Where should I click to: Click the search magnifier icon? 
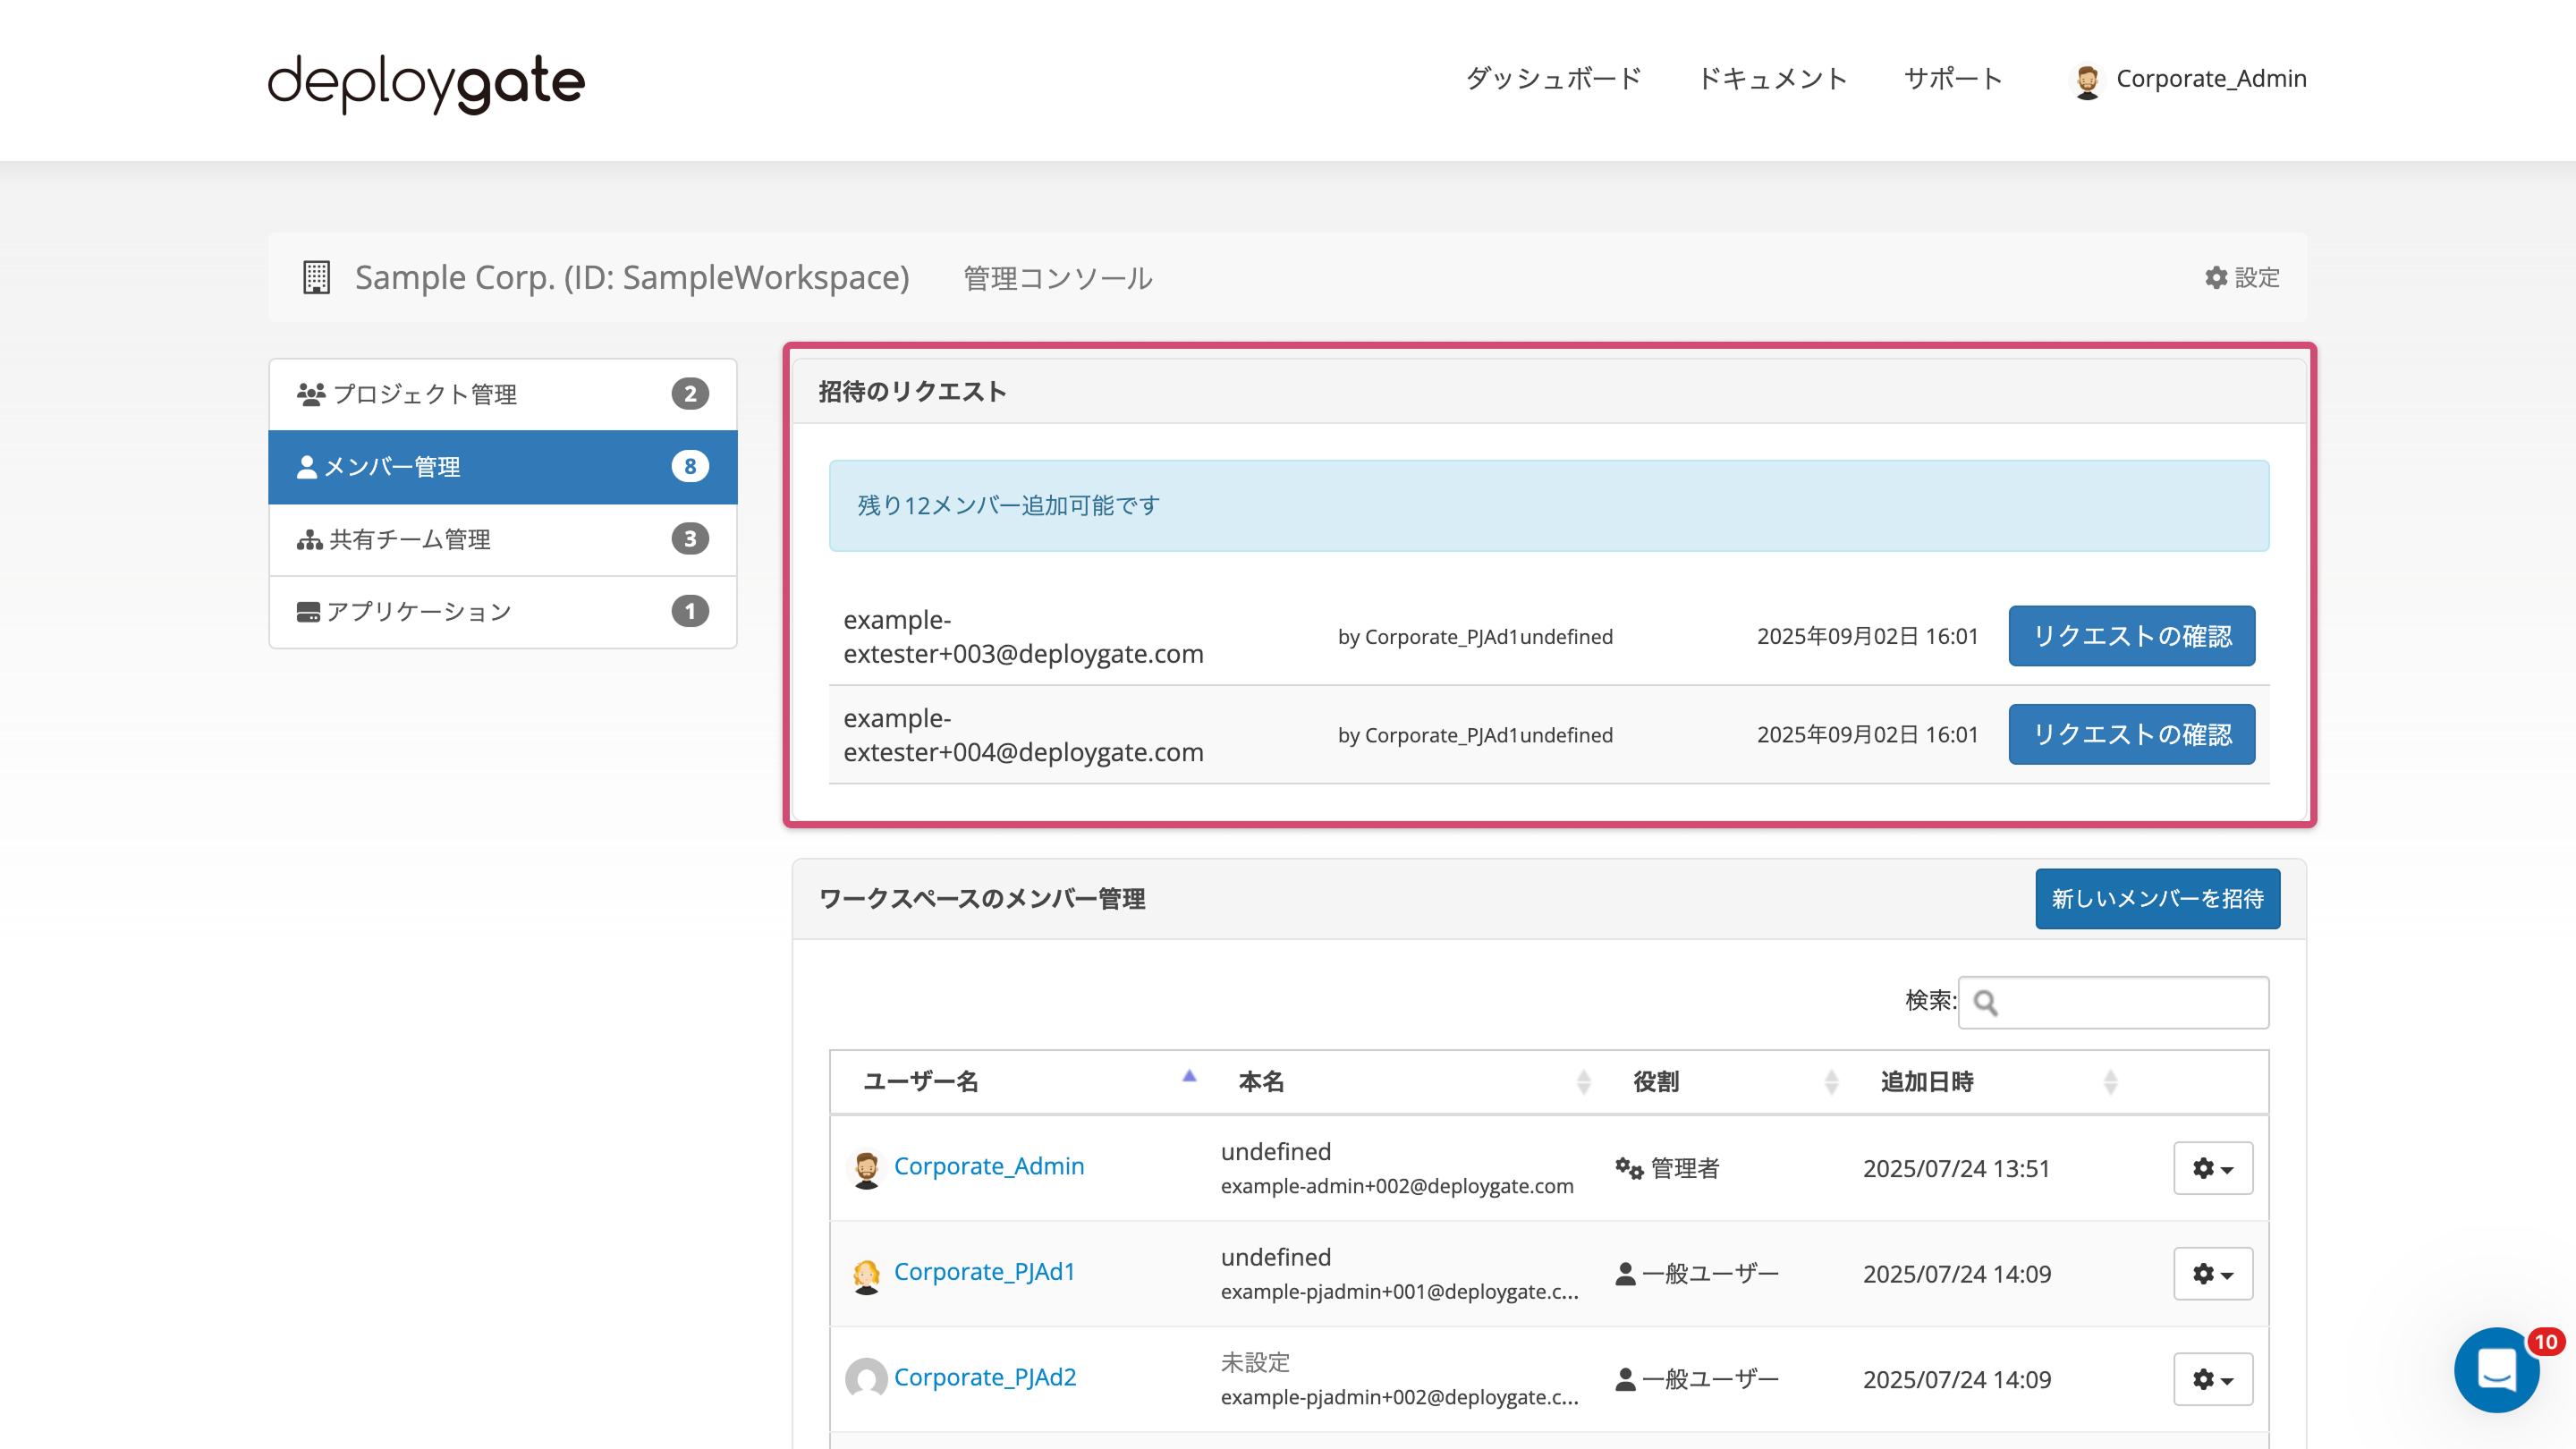pos(1986,1002)
